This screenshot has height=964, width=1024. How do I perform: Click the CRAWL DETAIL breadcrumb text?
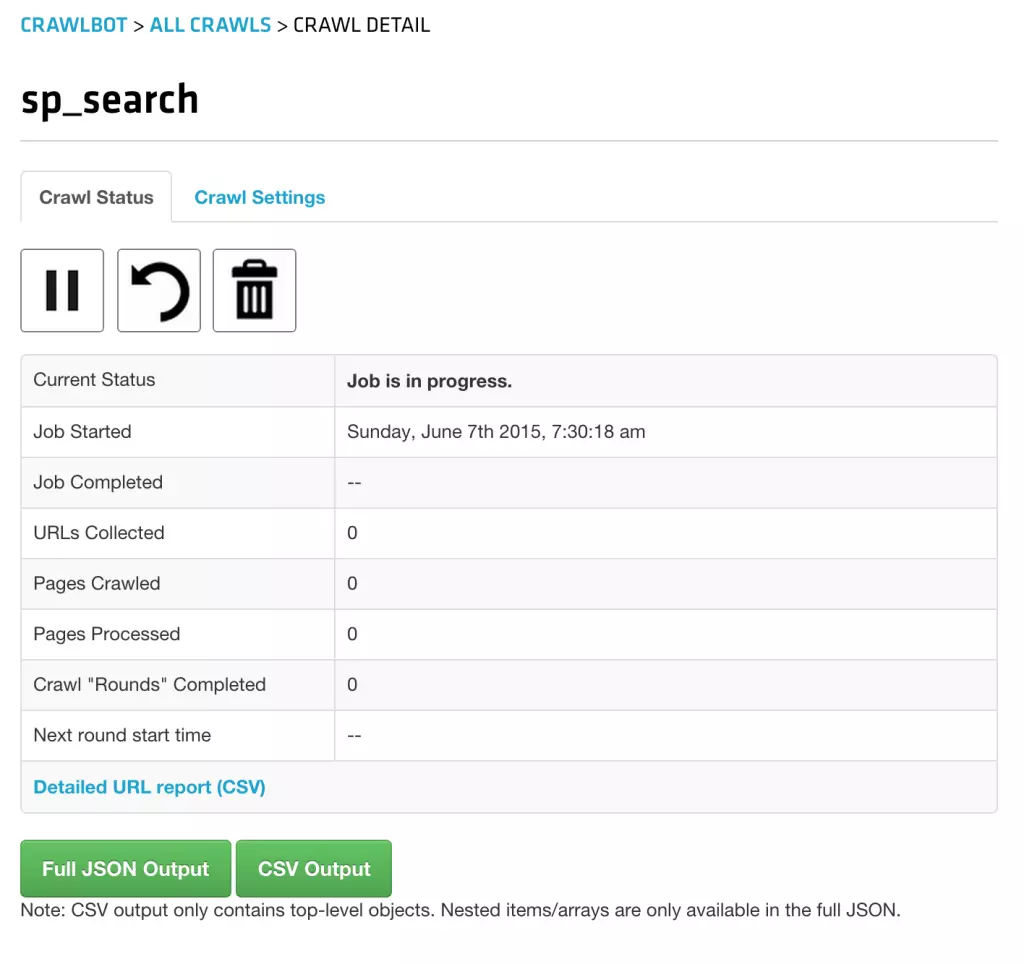pyautogui.click(x=361, y=25)
